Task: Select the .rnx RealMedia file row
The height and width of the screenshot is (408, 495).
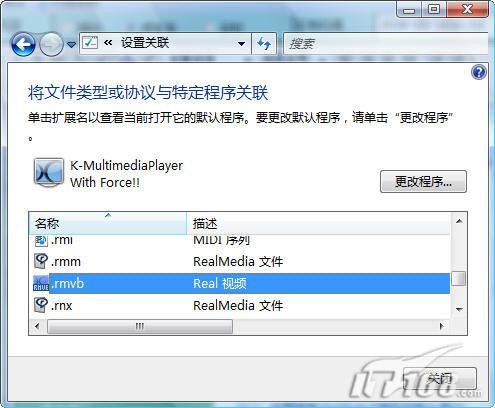Action: pos(239,305)
